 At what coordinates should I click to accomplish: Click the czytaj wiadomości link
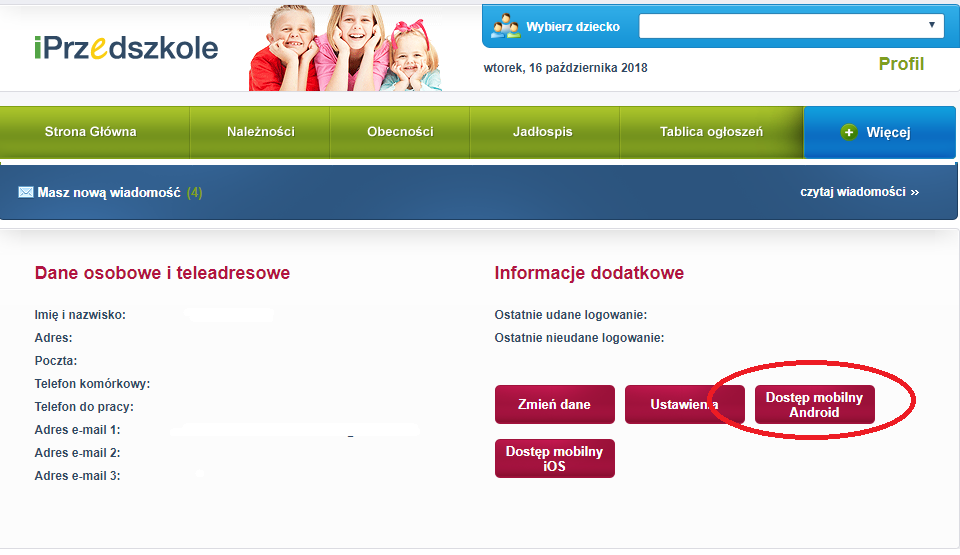(x=859, y=191)
